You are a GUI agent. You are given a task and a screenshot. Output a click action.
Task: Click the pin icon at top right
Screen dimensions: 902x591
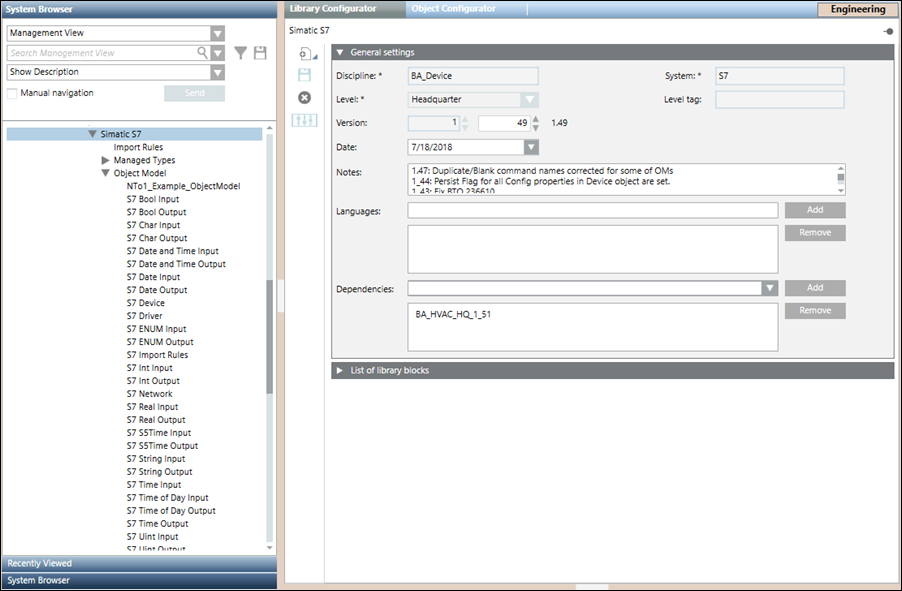[x=888, y=31]
